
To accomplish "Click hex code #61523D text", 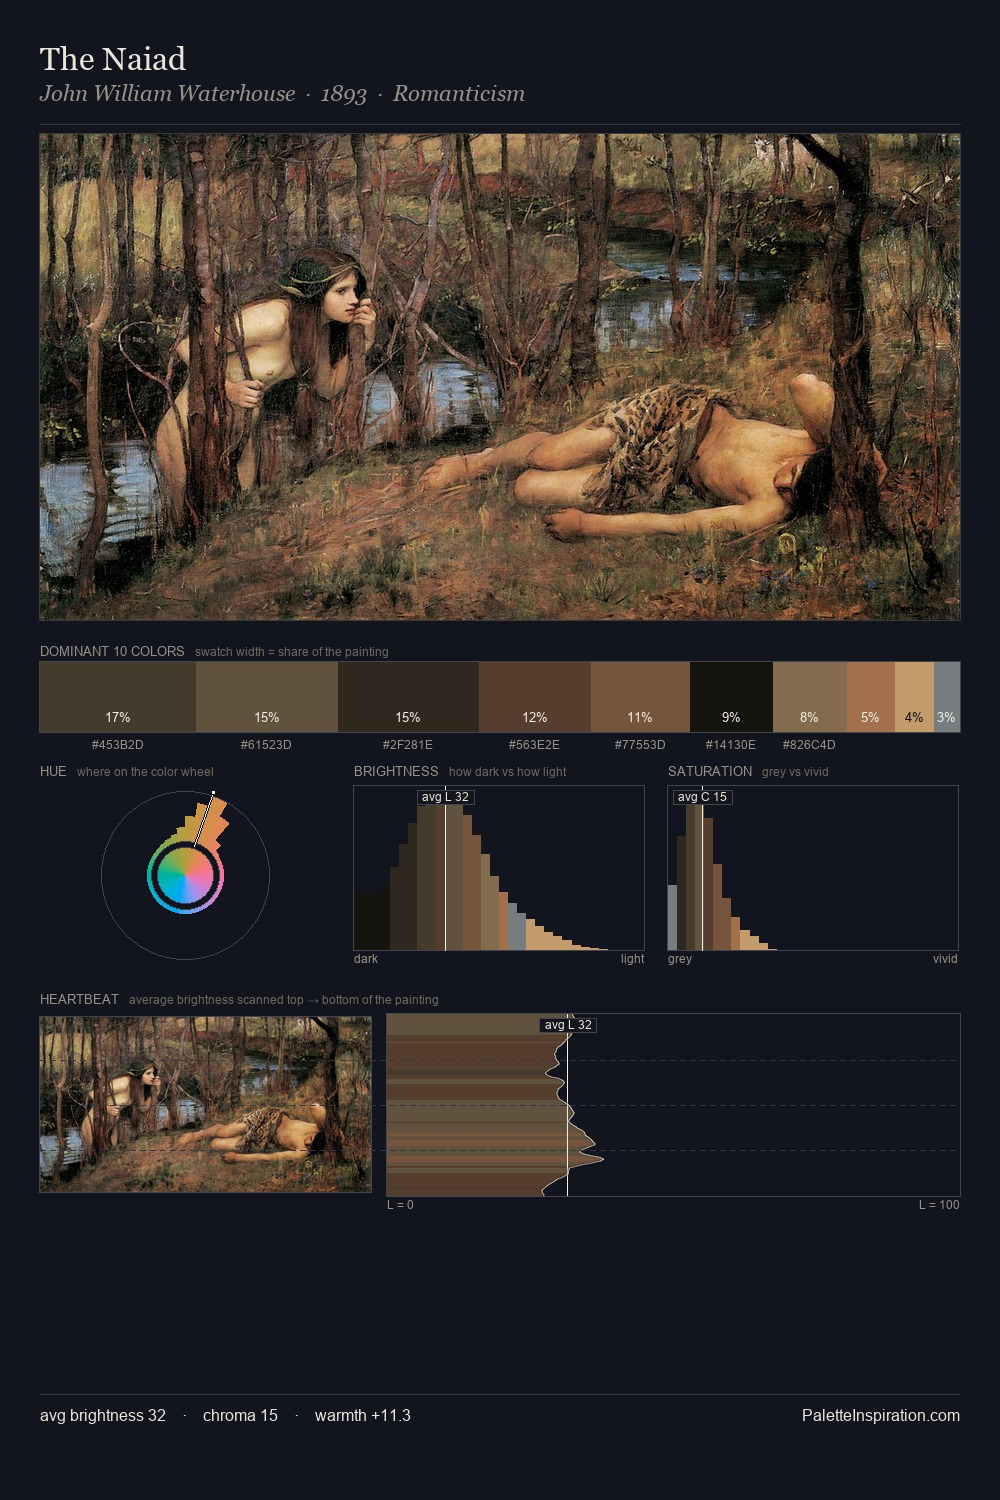I will [x=266, y=745].
